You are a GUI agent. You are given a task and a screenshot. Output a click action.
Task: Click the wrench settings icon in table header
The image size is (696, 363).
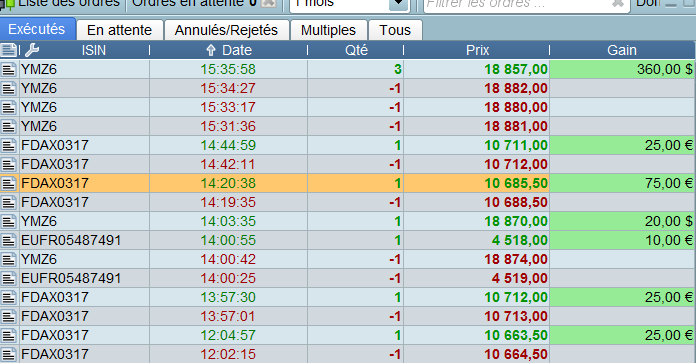pyautogui.click(x=32, y=50)
